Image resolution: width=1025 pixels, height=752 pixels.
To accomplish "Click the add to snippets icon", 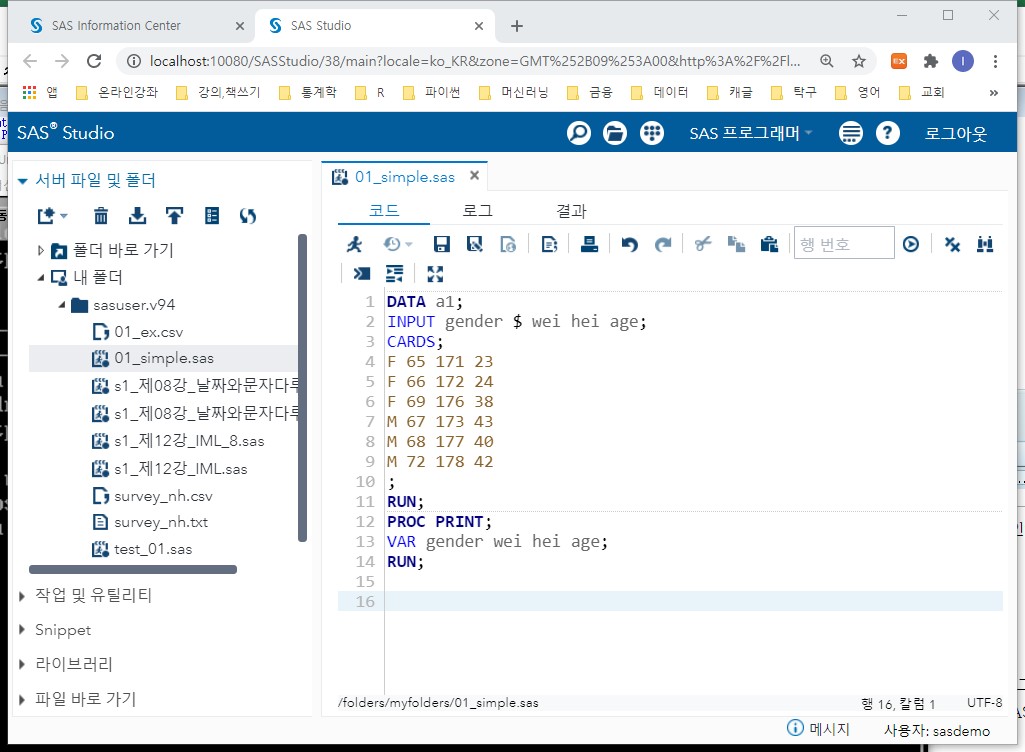I will click(x=550, y=245).
